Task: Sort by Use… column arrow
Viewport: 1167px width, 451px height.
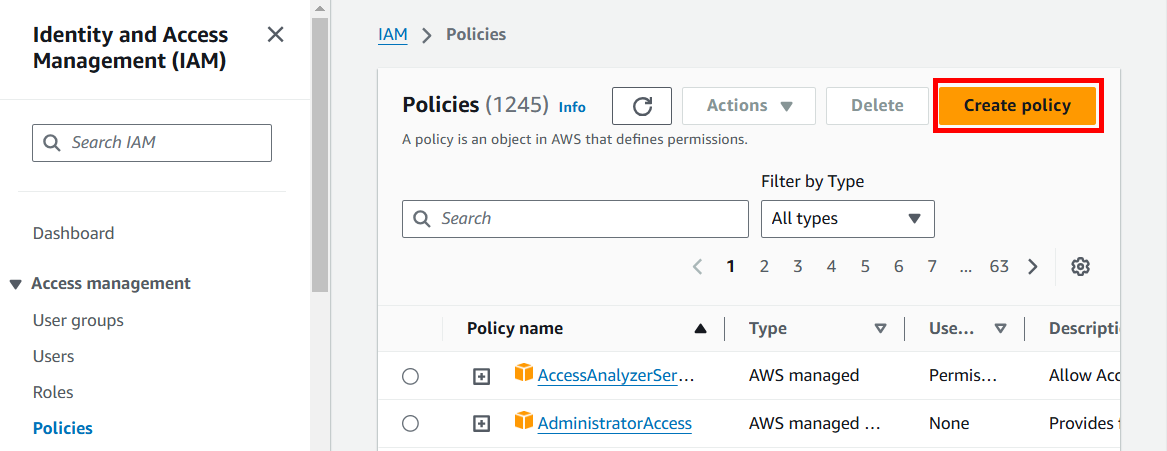Action: tap(1000, 328)
